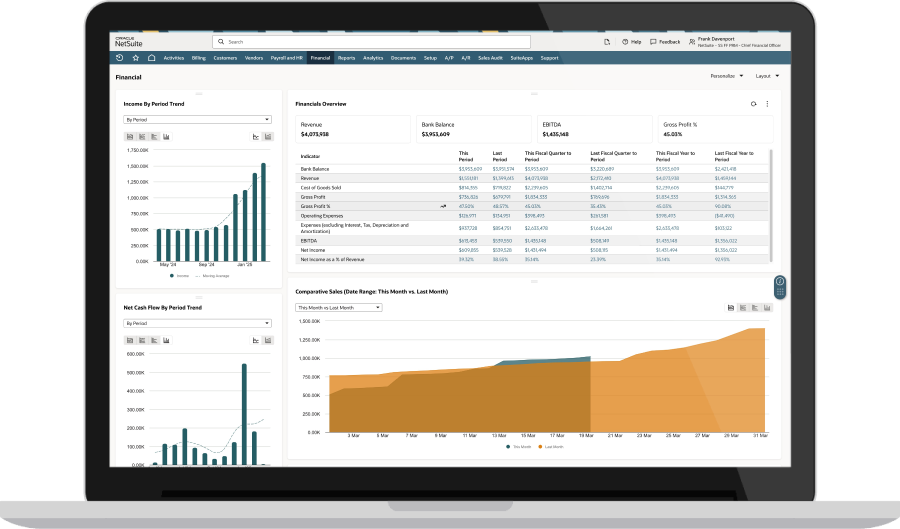The width and height of the screenshot is (900, 529).
Task: Open the EBITDA indicator row link
Action: pos(307,241)
